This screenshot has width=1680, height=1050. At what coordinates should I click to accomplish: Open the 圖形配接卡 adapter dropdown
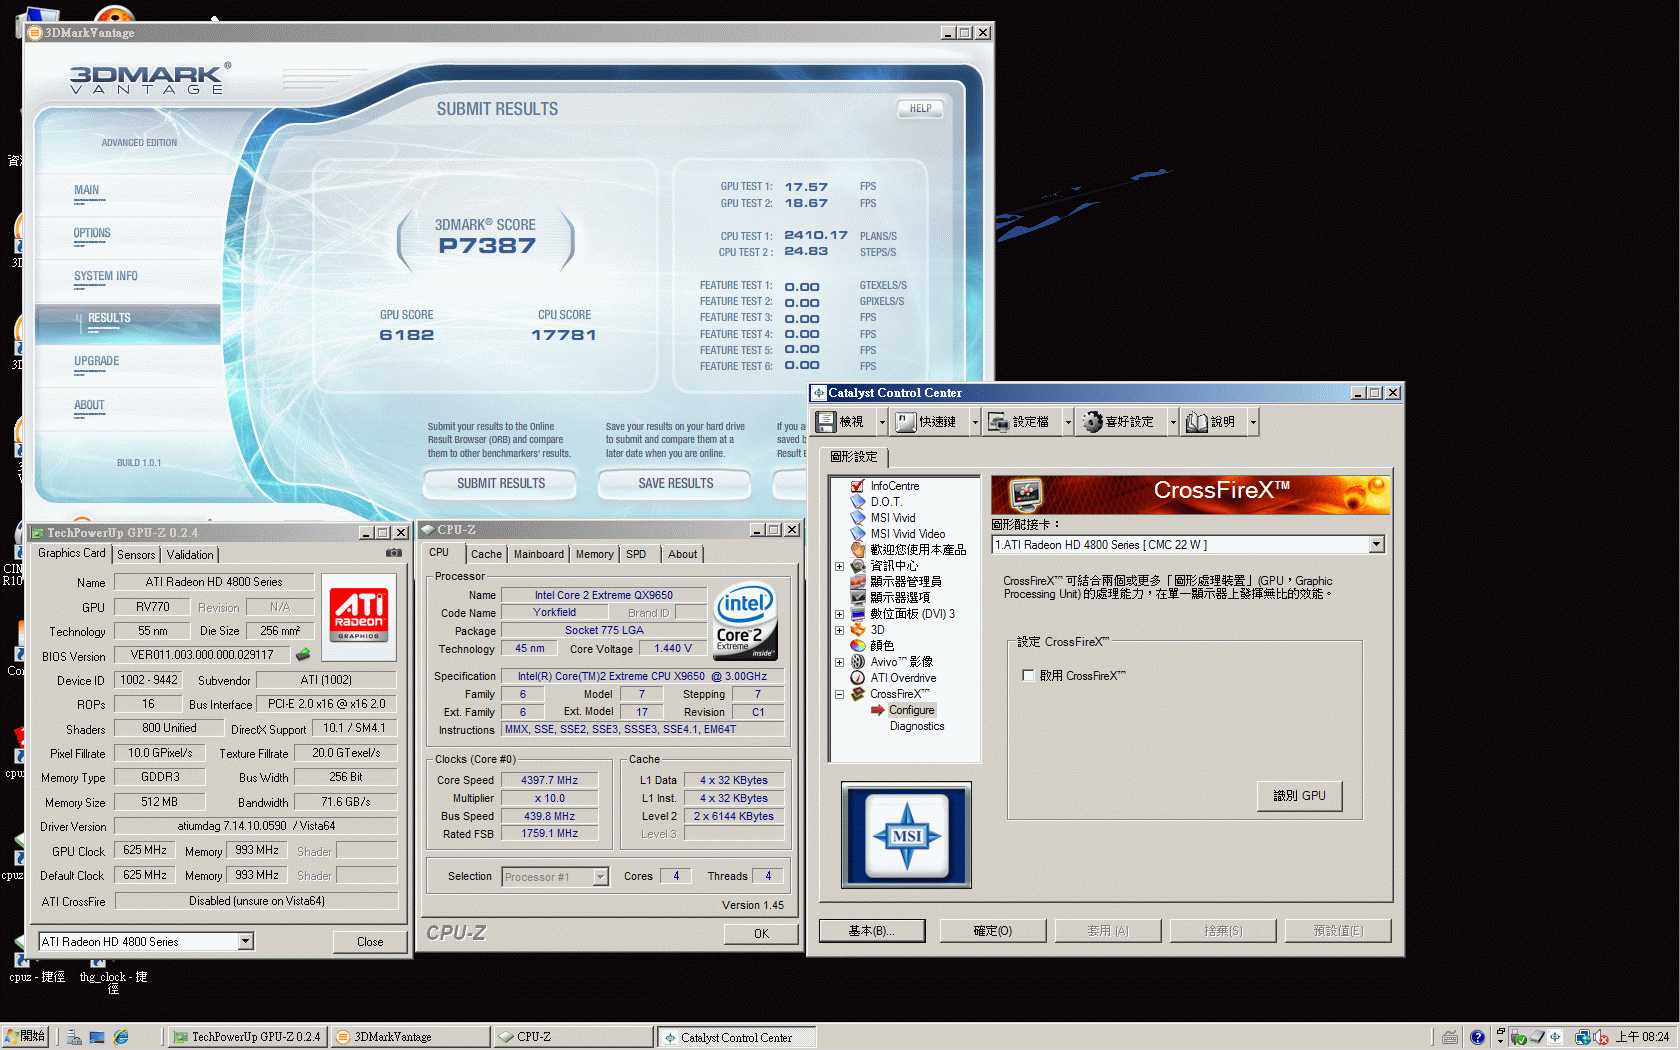pos(1377,544)
